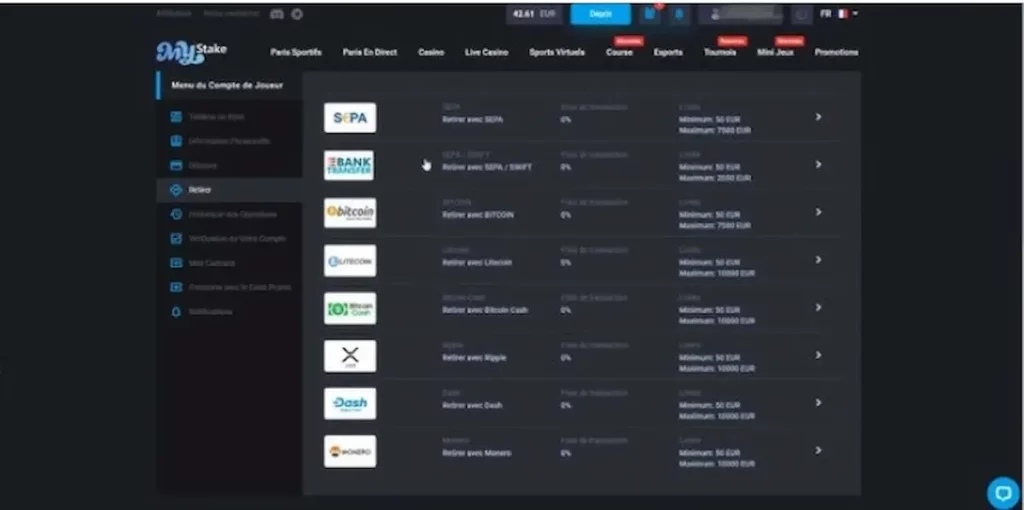Click the blue Dépôt button
1024x510 pixels.
601,14
